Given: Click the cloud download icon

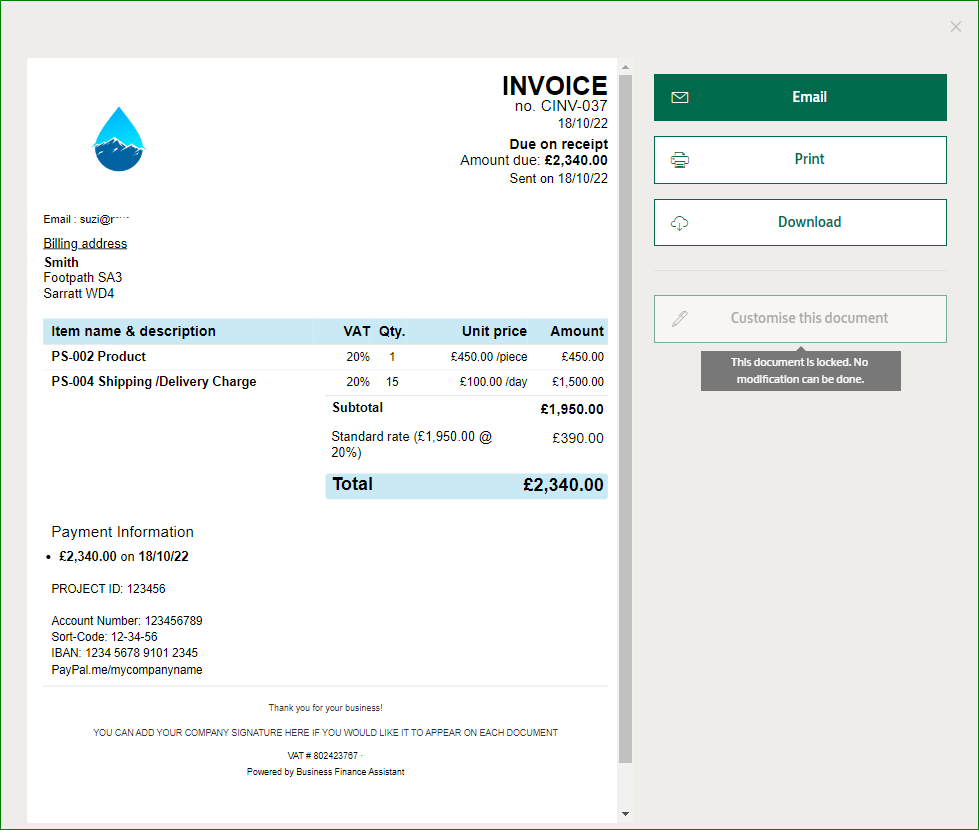Looking at the screenshot, I should click(680, 223).
